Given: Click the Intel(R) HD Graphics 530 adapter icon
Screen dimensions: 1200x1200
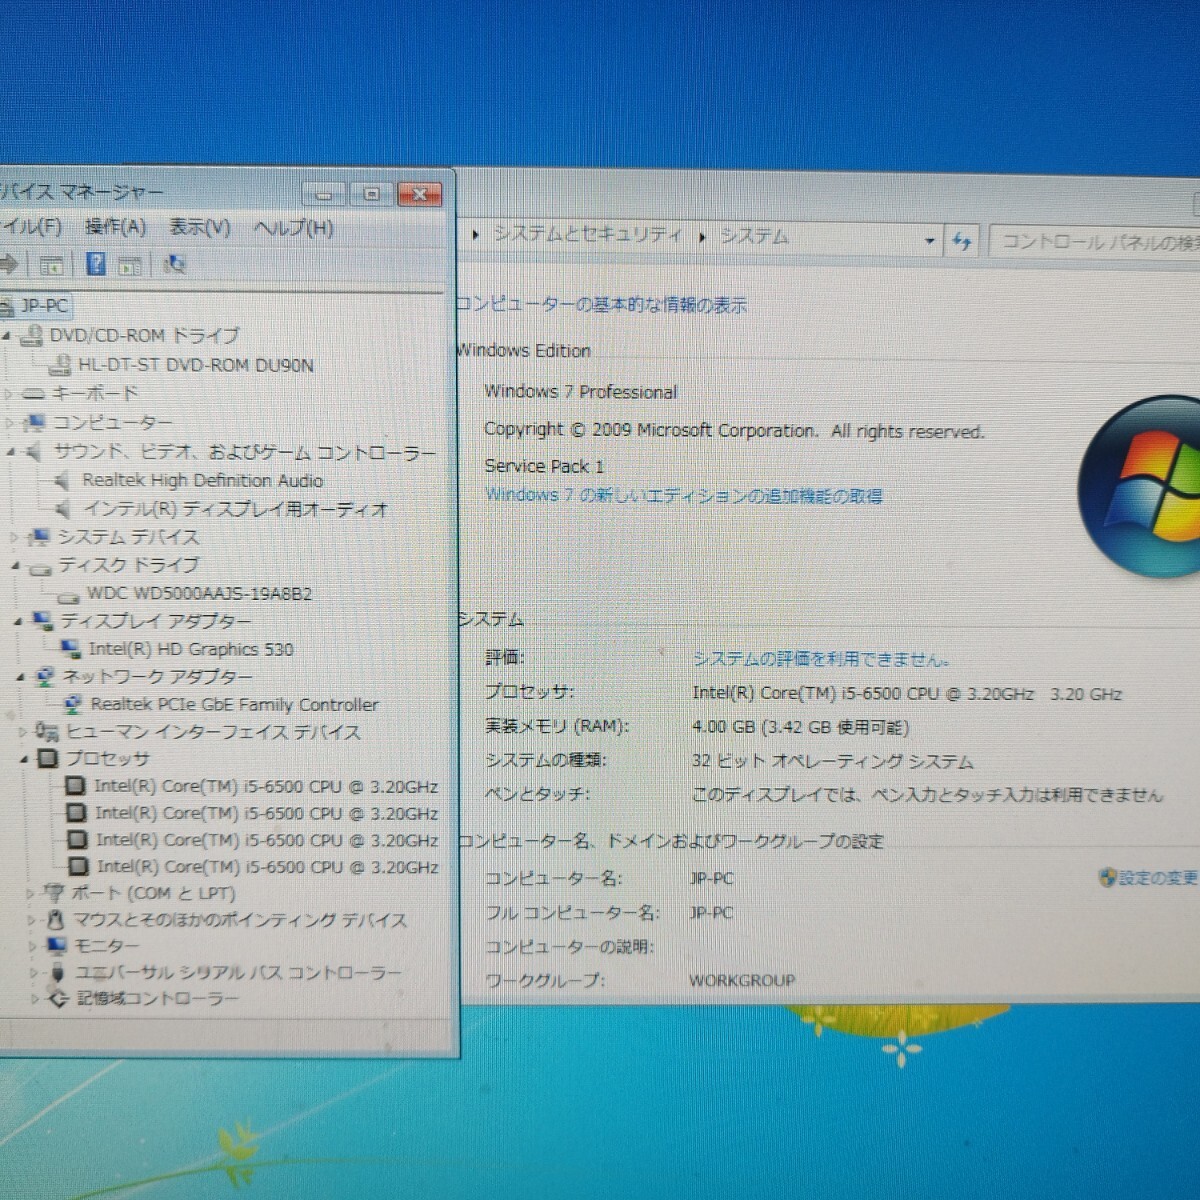Looking at the screenshot, I should pyautogui.click(x=71, y=650).
